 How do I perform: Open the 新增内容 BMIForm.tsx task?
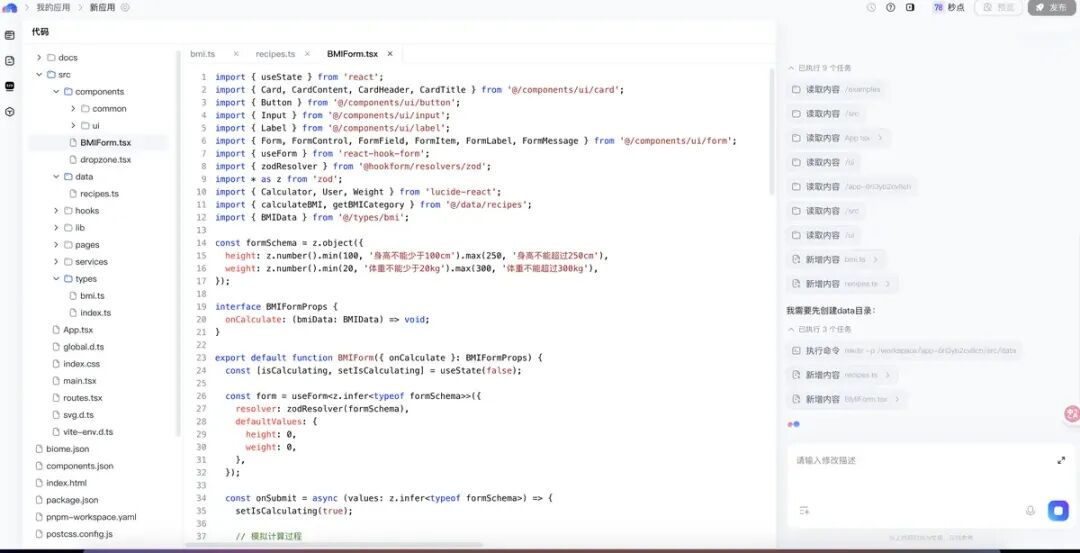tap(847, 399)
